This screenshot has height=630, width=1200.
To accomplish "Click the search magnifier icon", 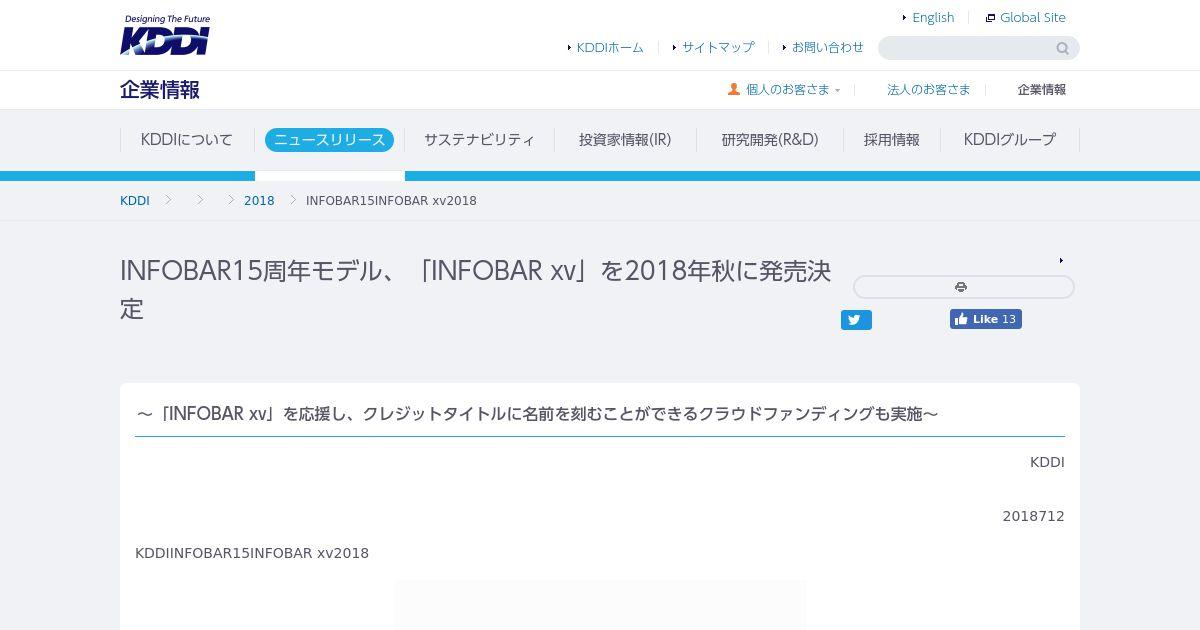I will (1062, 48).
